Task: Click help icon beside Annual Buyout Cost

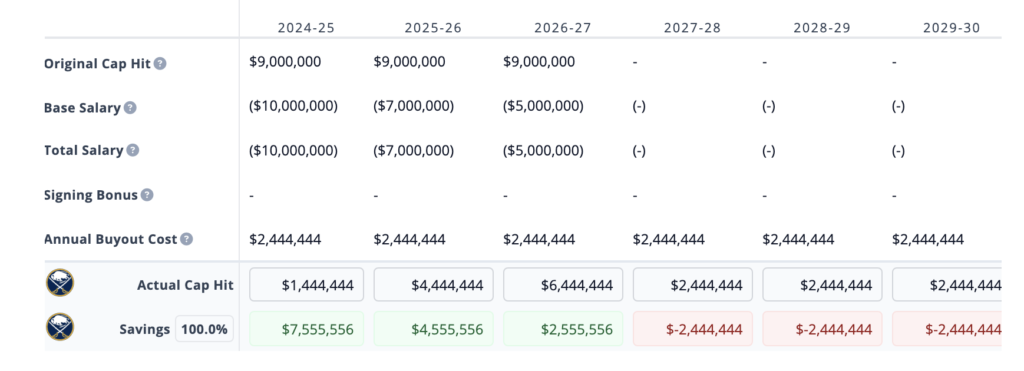Action: (187, 239)
